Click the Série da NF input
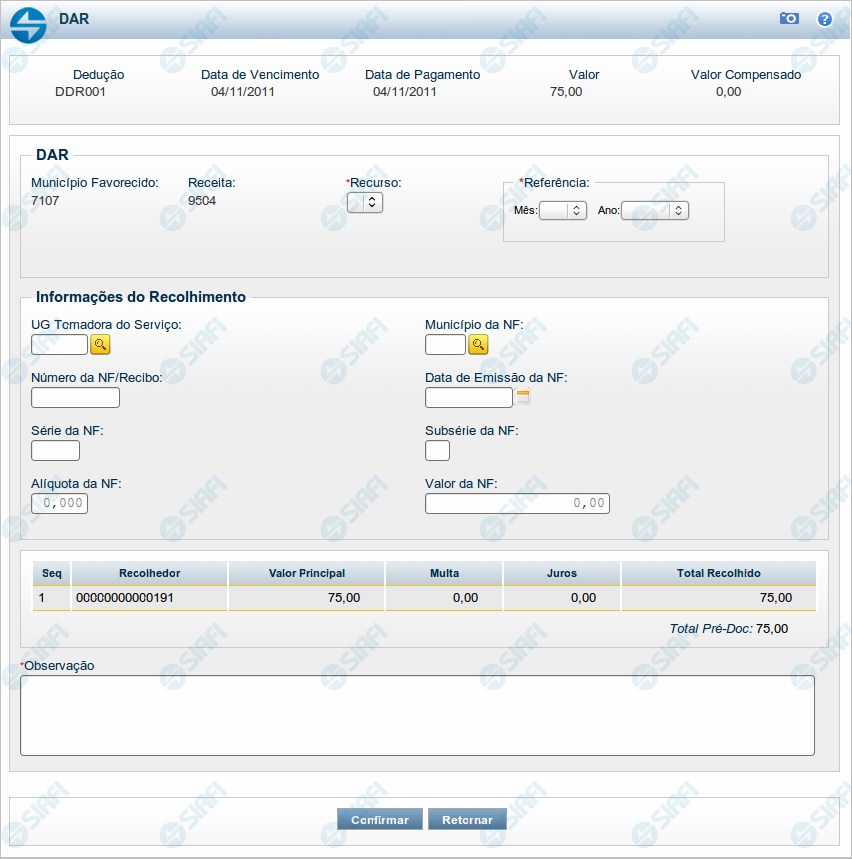Image resolution: width=852 pixels, height=859 pixels. pyautogui.click(x=55, y=451)
